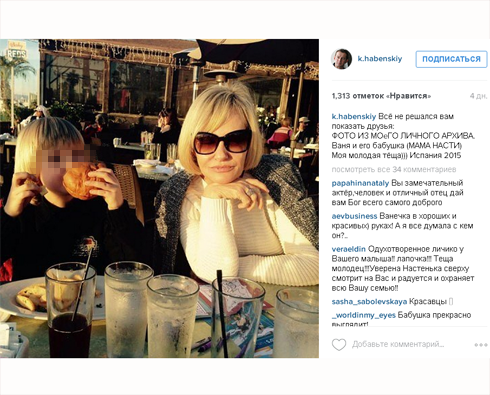Open the three-dots more options menu
Image resolution: width=490 pixels, height=395 pixels.
click(481, 345)
